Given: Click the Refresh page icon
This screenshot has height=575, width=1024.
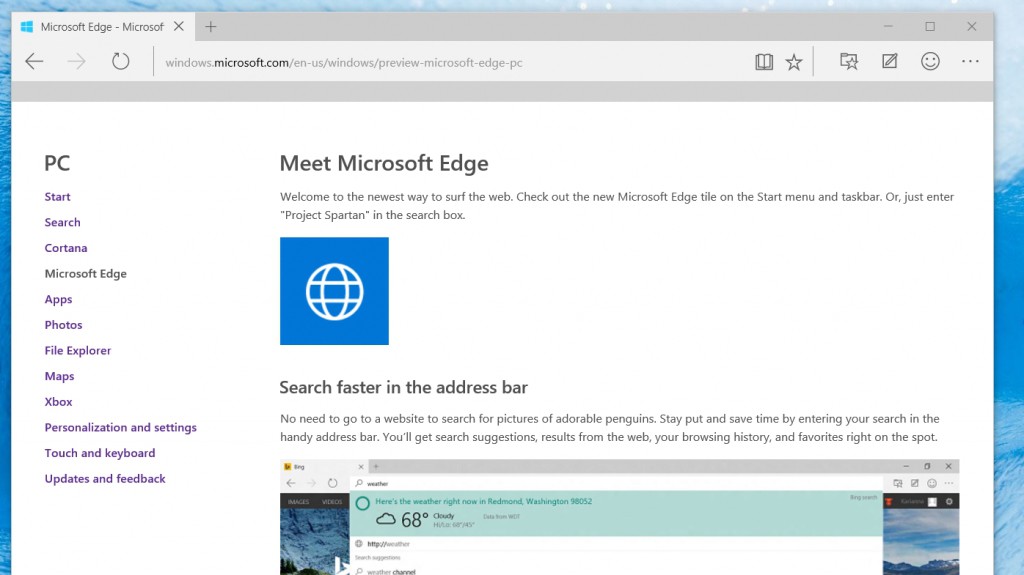Looking at the screenshot, I should coord(121,62).
